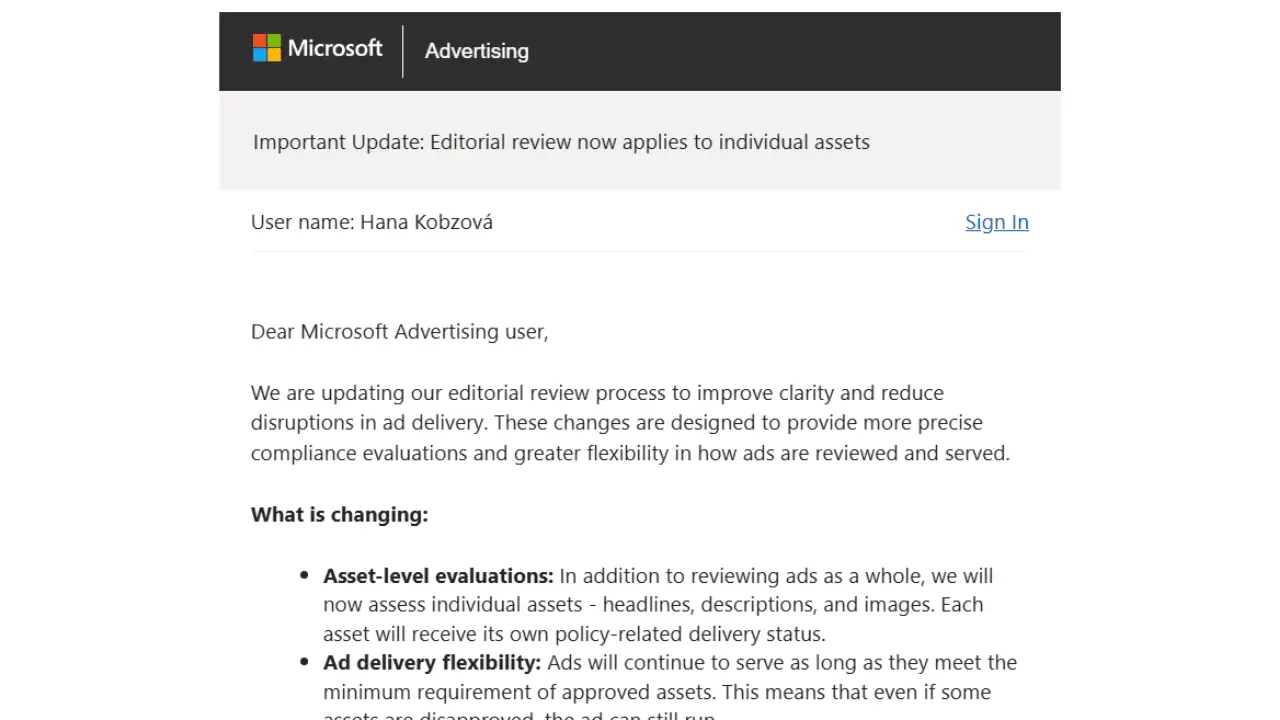The image size is (1280, 720).
Task: Click the separator line under the user name
Action: 640,251
